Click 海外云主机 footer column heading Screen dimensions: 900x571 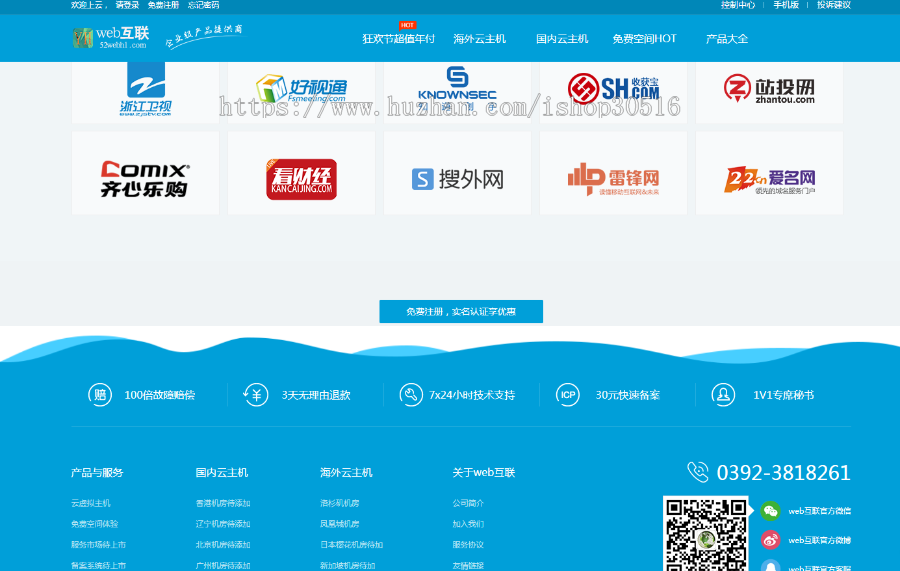(346, 473)
